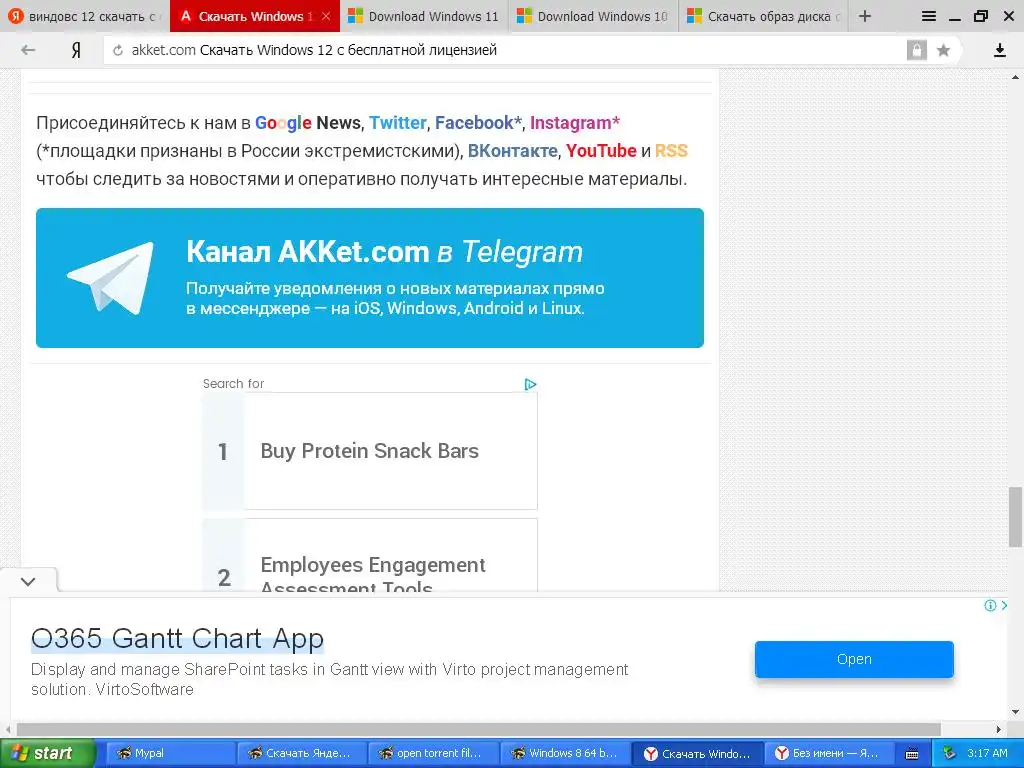Switch to 'Скачать Янде...' taskbar window
Screen dimensions: 1024x768
point(301,753)
